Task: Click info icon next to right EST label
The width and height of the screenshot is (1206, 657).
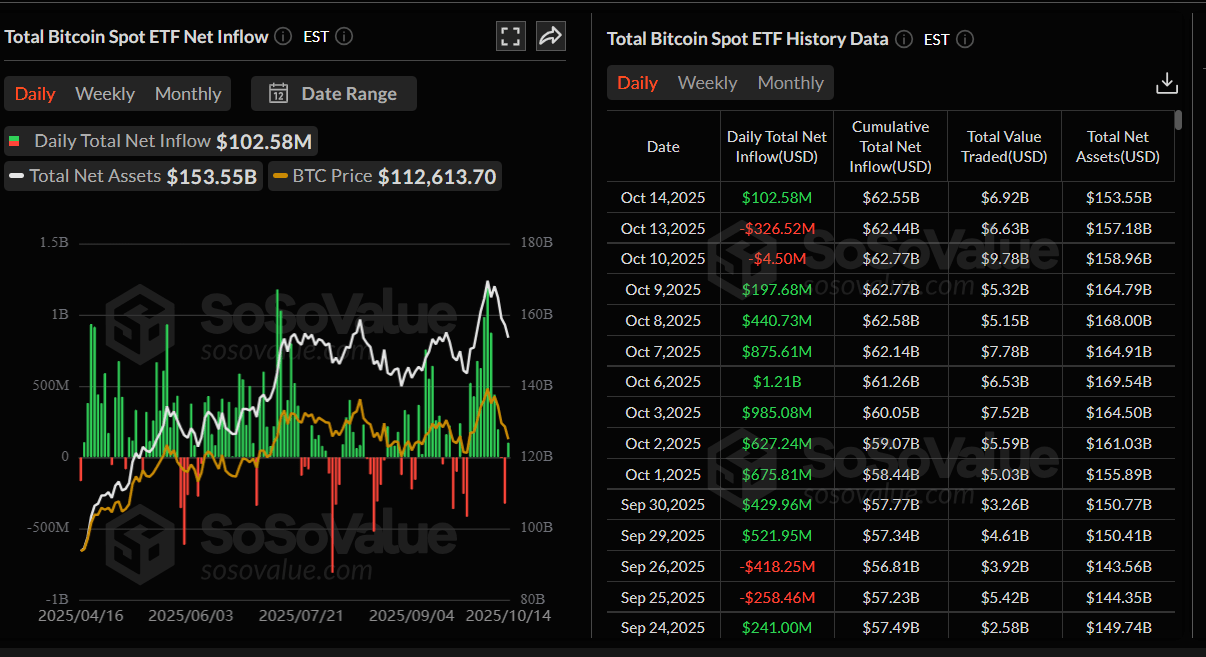Action: tap(964, 40)
